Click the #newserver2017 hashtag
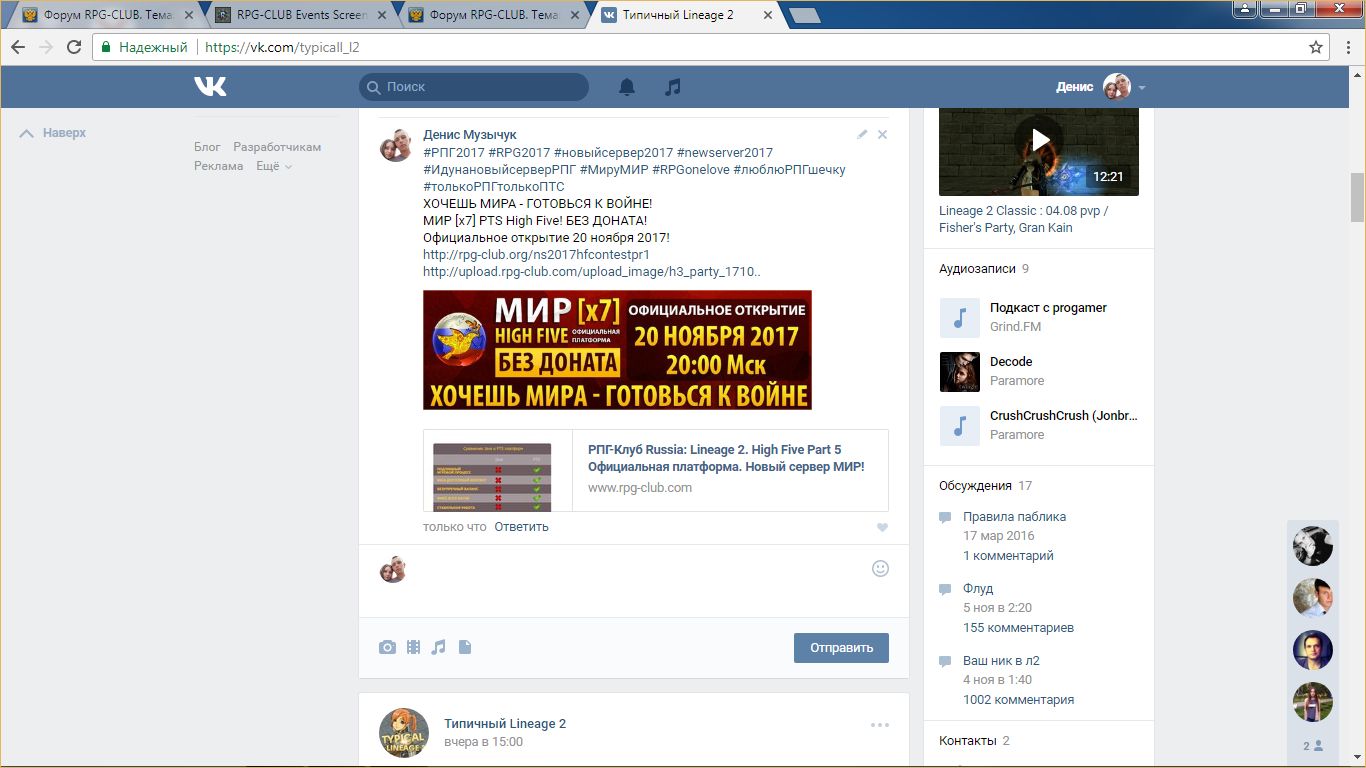1366x768 pixels. pos(725,152)
